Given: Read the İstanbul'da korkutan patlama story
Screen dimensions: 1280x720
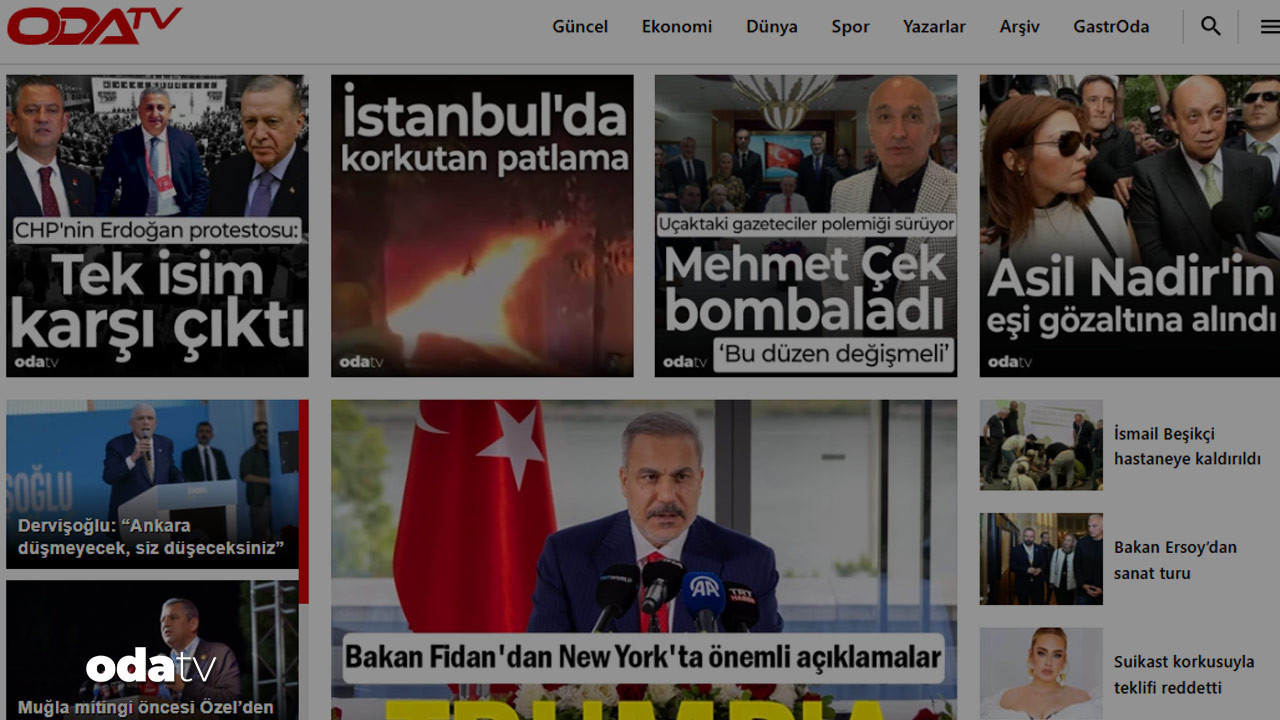Looking at the screenshot, I should tap(482, 225).
